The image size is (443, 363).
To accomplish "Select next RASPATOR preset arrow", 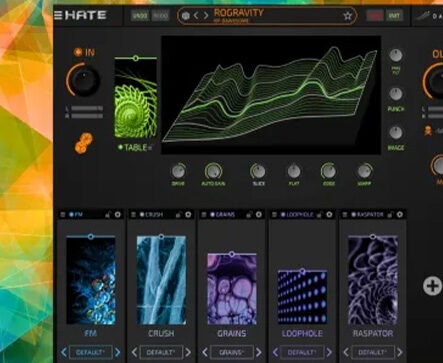I will 400,352.
